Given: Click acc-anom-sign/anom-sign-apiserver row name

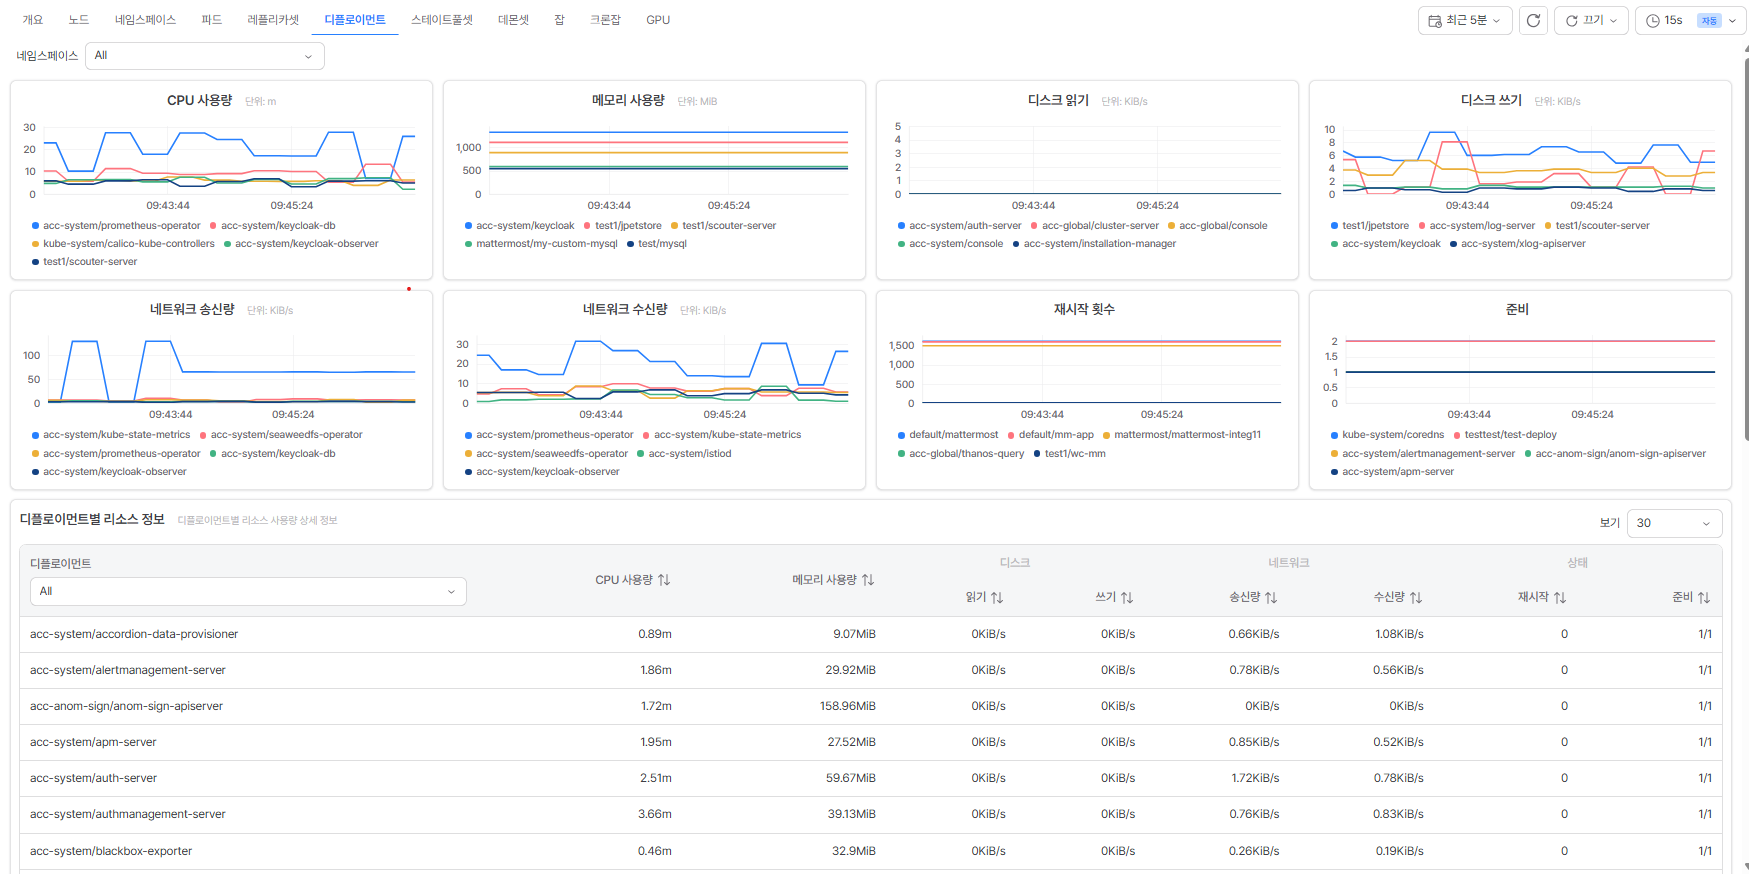Looking at the screenshot, I should [126, 706].
